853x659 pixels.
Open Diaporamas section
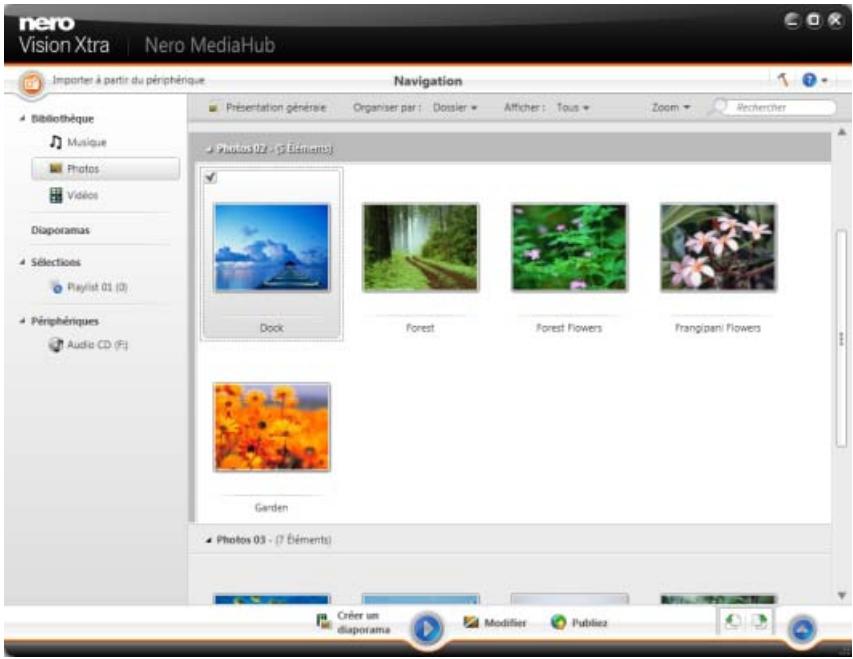[60, 230]
